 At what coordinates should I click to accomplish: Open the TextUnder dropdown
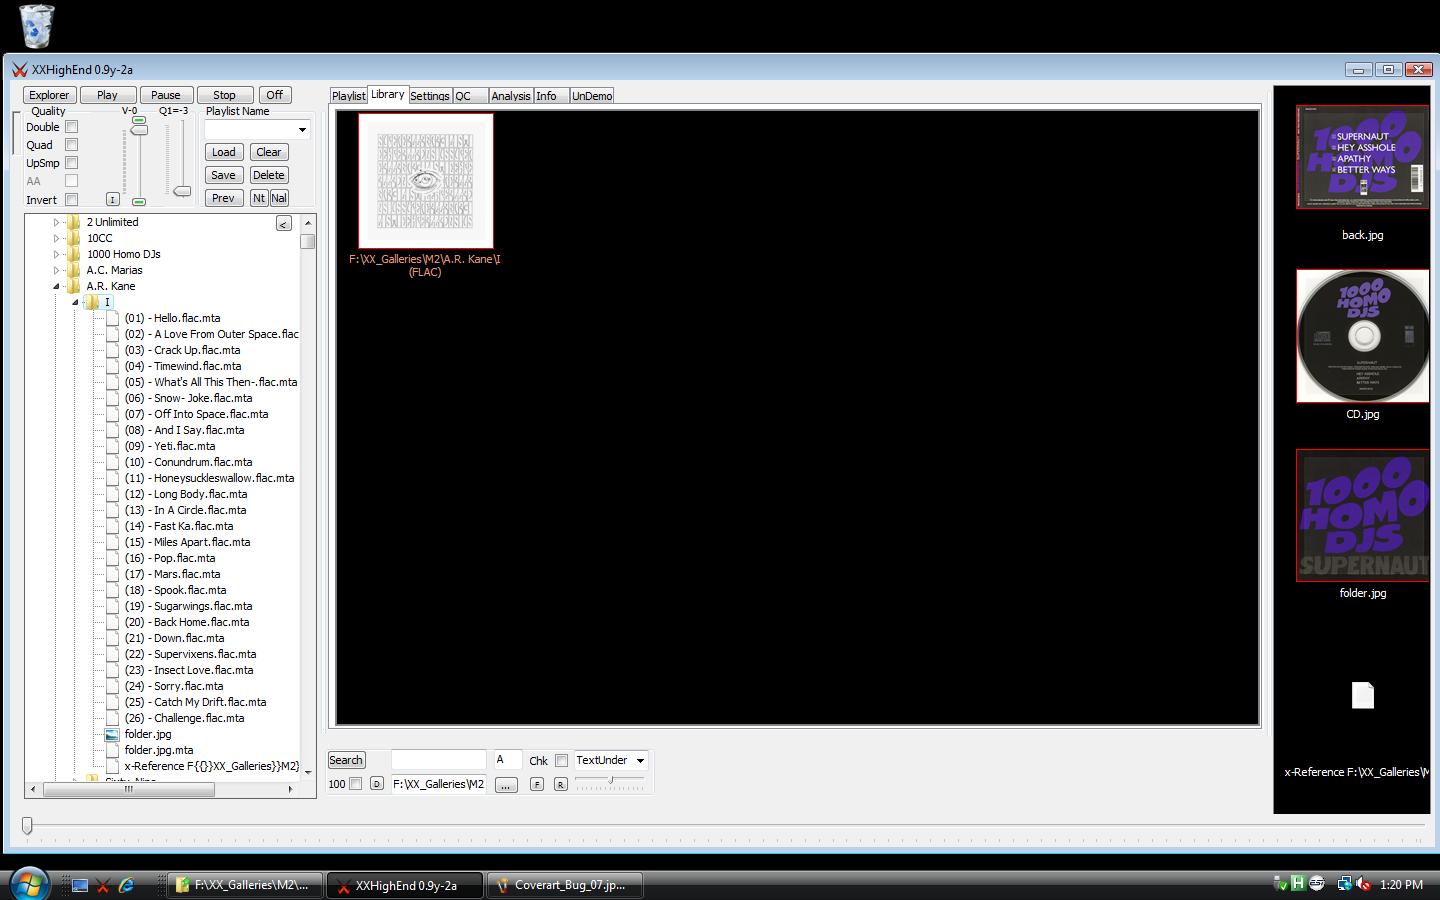click(640, 761)
